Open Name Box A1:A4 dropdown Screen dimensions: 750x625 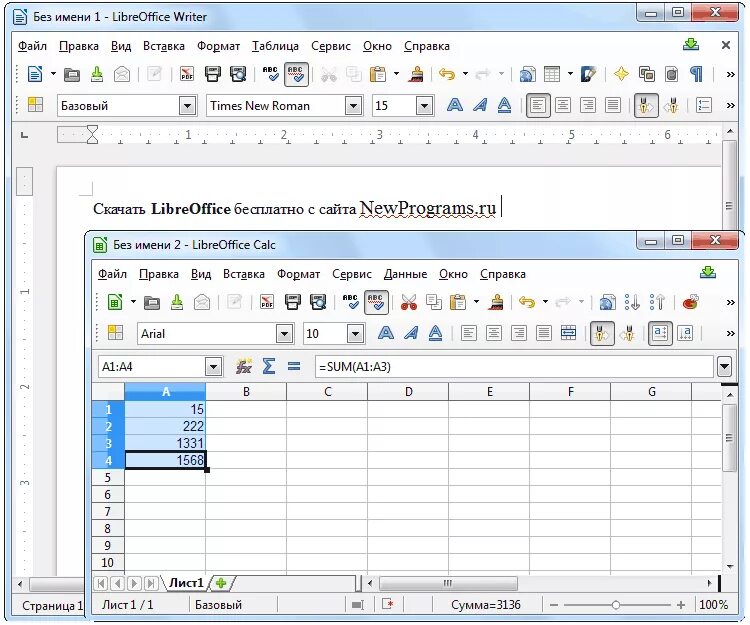tap(213, 367)
